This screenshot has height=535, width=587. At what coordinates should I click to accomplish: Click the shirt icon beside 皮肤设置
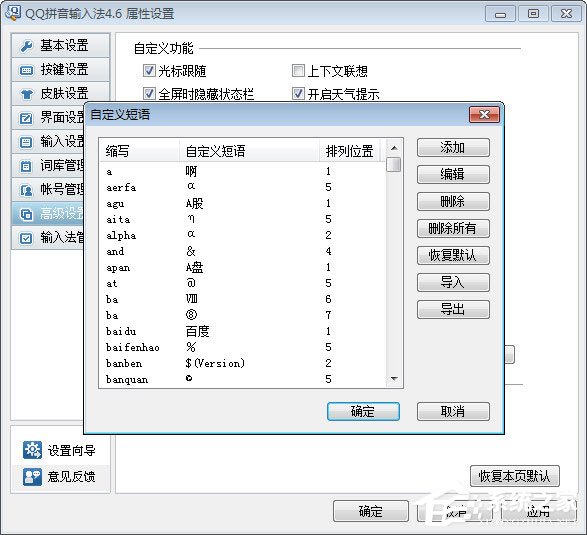(x=26, y=94)
